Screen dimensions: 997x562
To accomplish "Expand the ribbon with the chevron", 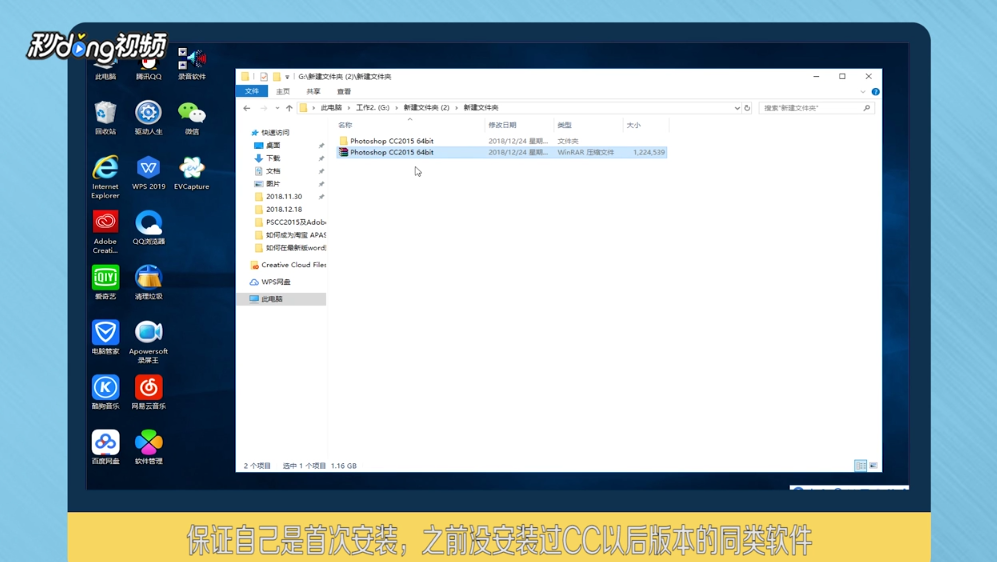I will coord(863,92).
